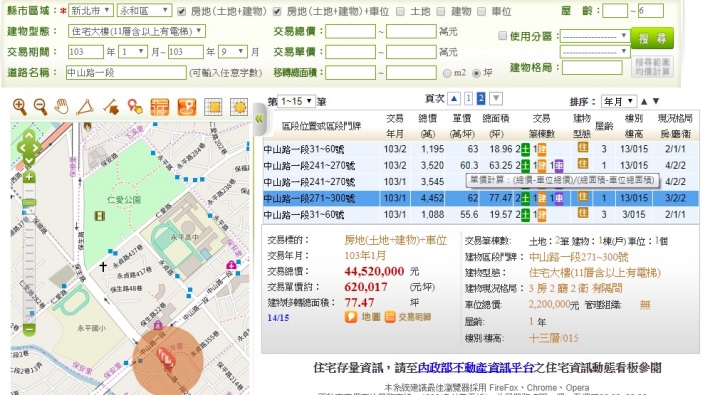Select the zoom out magnifier tool
The height and width of the screenshot is (395, 720).
pyautogui.click(x=40, y=107)
